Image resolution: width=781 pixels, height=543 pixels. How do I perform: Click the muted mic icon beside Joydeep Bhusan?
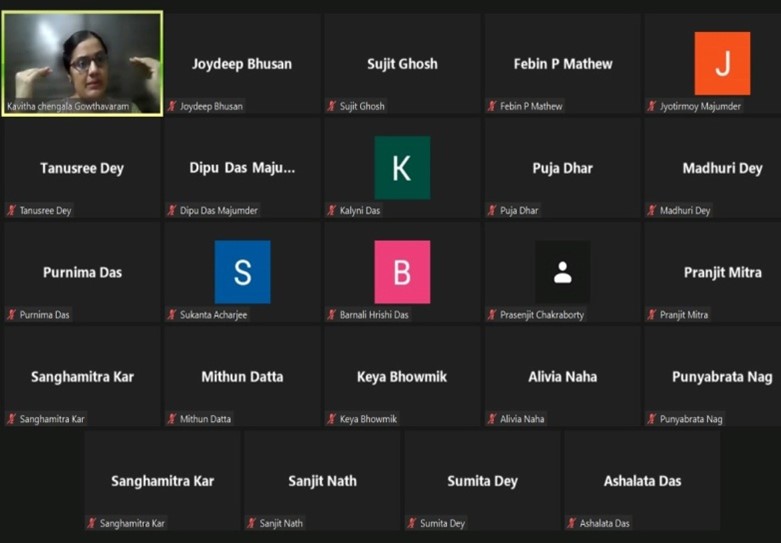tap(172, 106)
